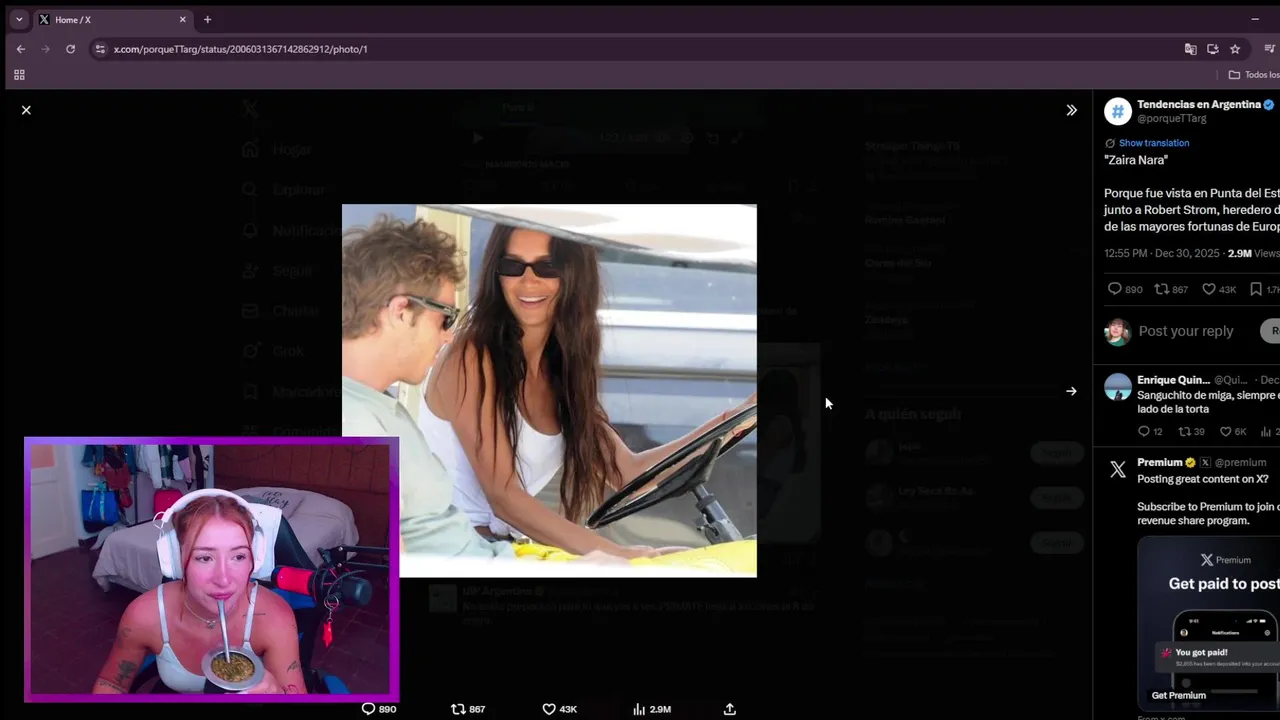
Task: Open the X Premium ad avatar logo
Action: click(x=1117, y=469)
